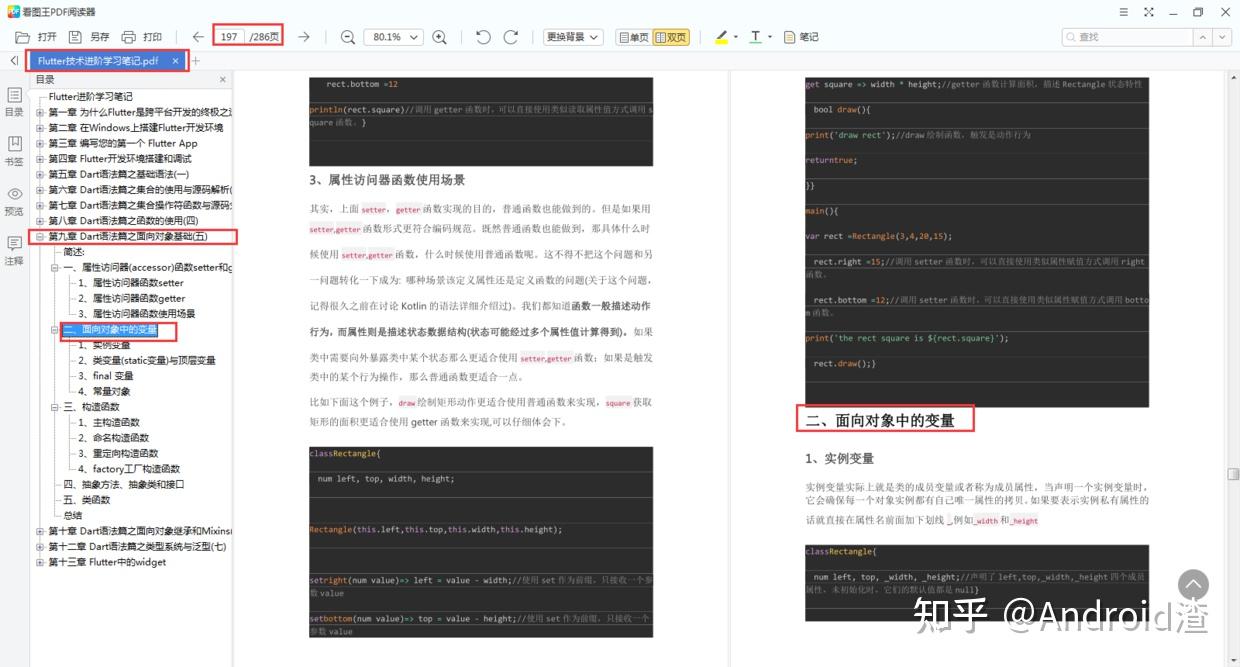Screen dimensions: 1240x667
Task: Click the page number field showing 197
Action: (230, 37)
